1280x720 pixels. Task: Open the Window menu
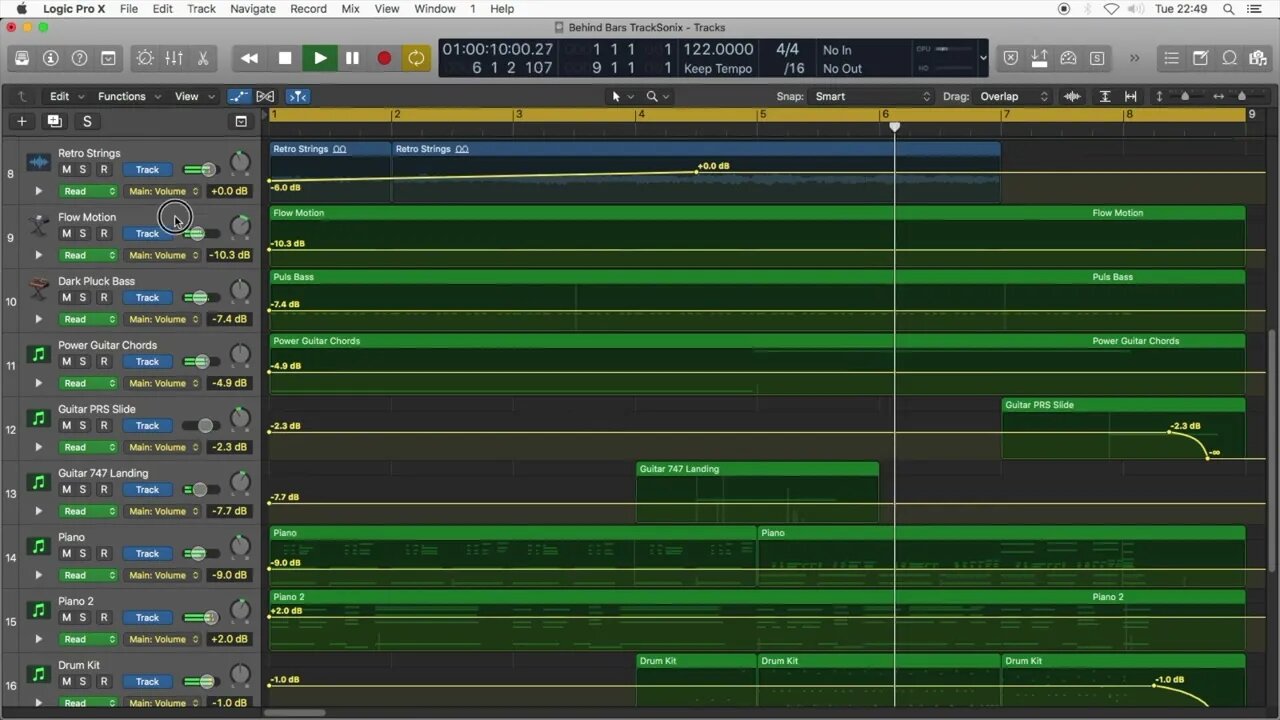435,9
